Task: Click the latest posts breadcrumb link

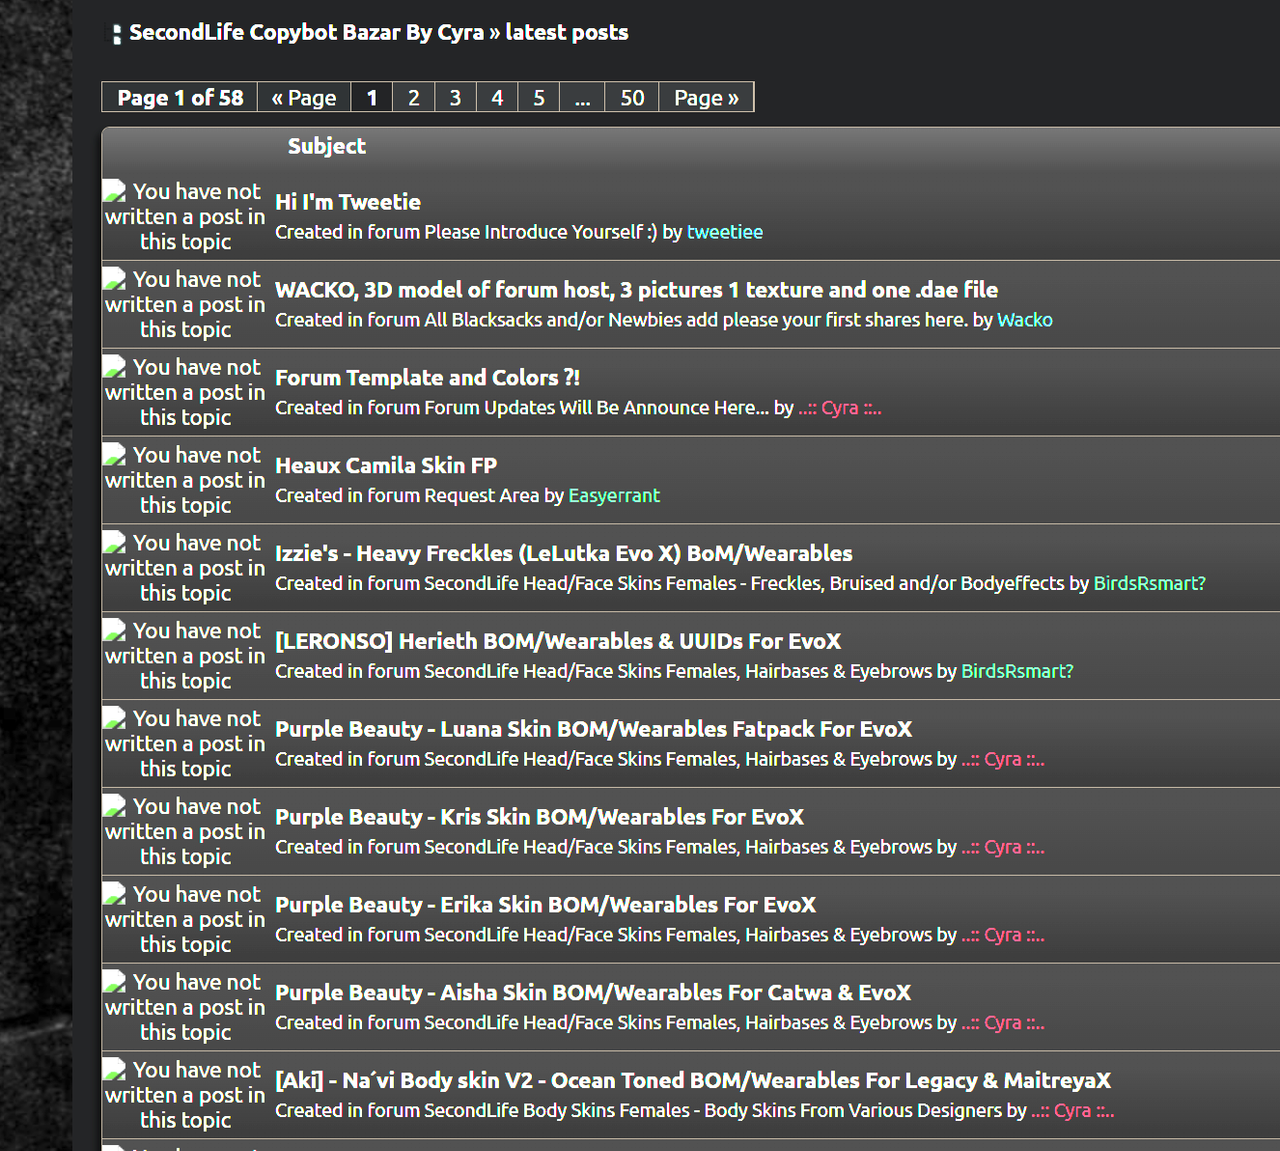Action: coord(567,32)
